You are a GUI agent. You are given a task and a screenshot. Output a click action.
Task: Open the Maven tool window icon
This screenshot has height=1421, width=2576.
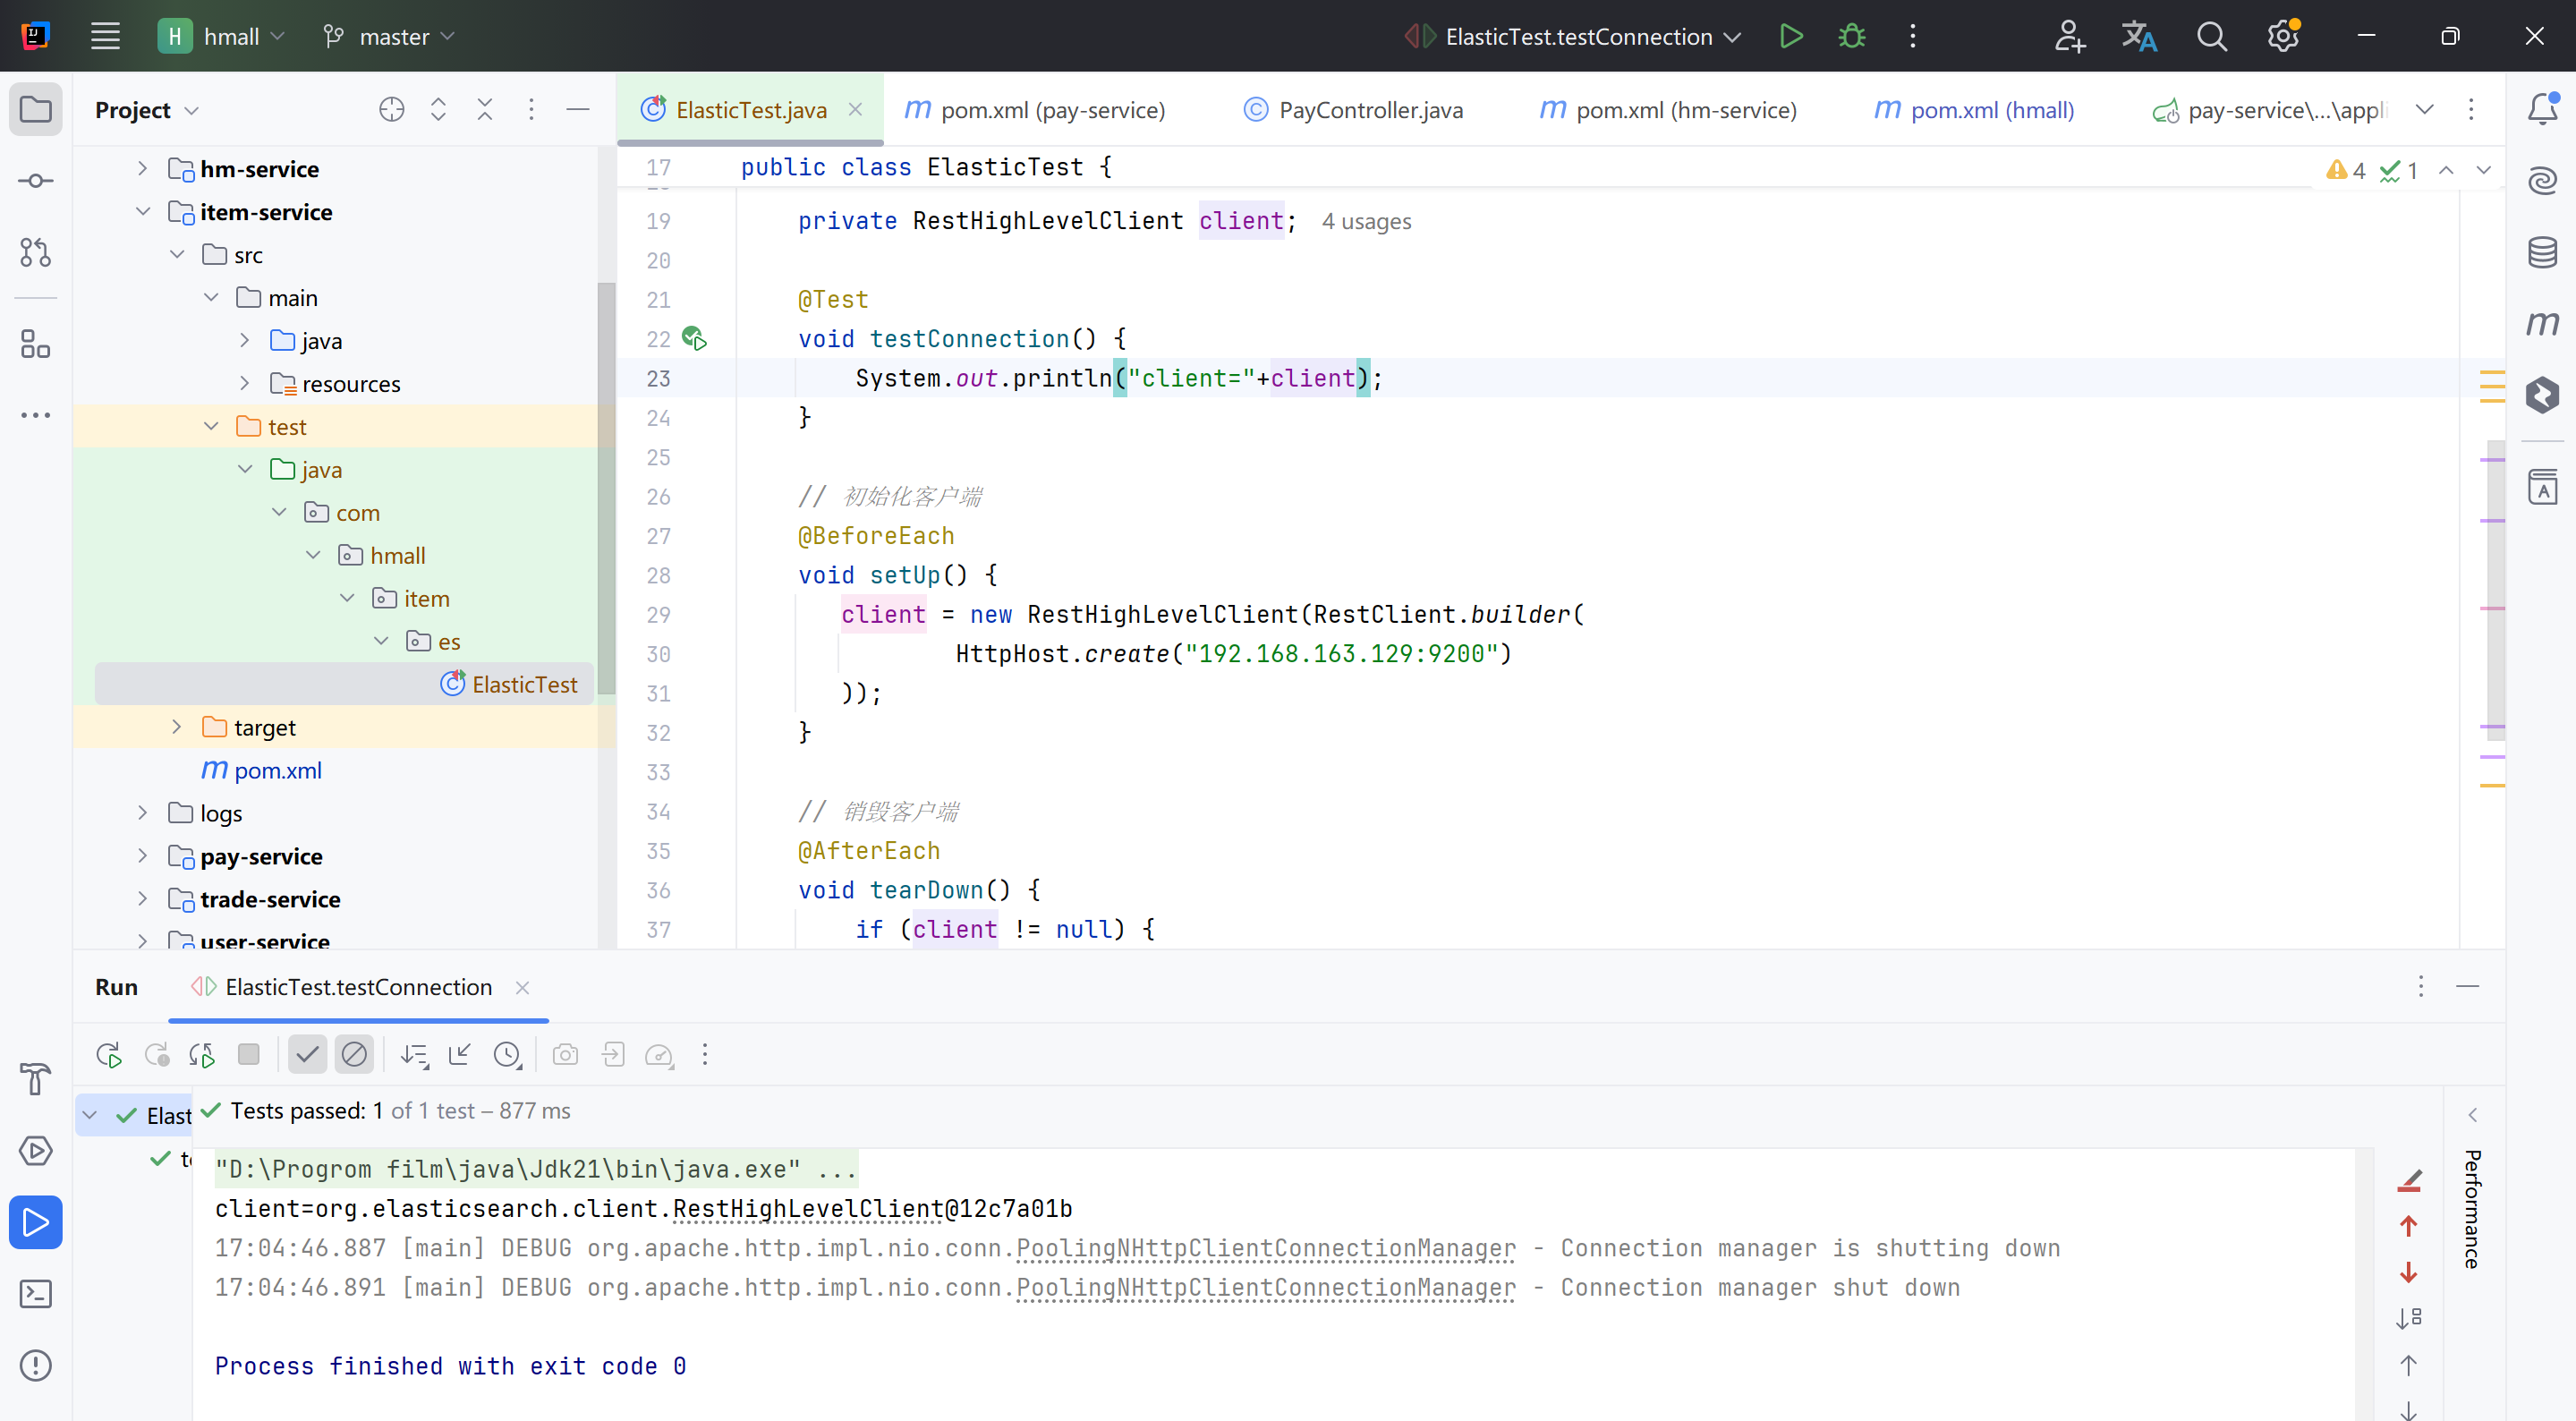pos(2541,324)
